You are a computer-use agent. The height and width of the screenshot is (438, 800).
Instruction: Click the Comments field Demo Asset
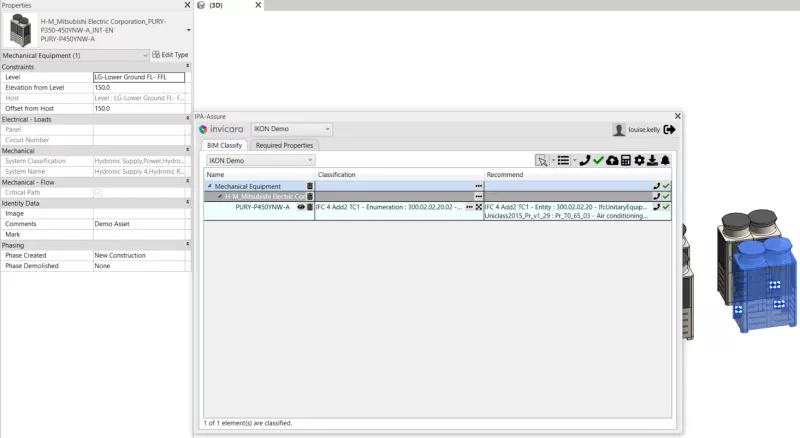(139, 224)
